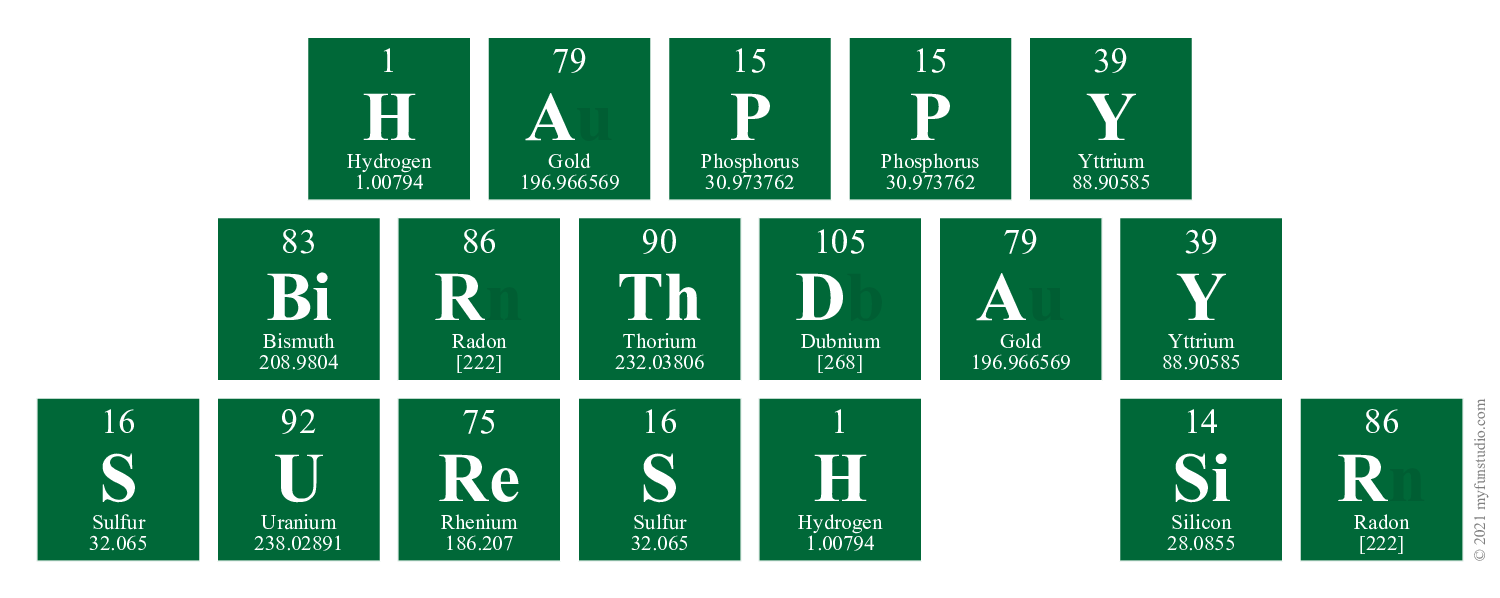Click the mass value "28.0855"
This screenshot has height=598, width=1500.
tap(1201, 543)
